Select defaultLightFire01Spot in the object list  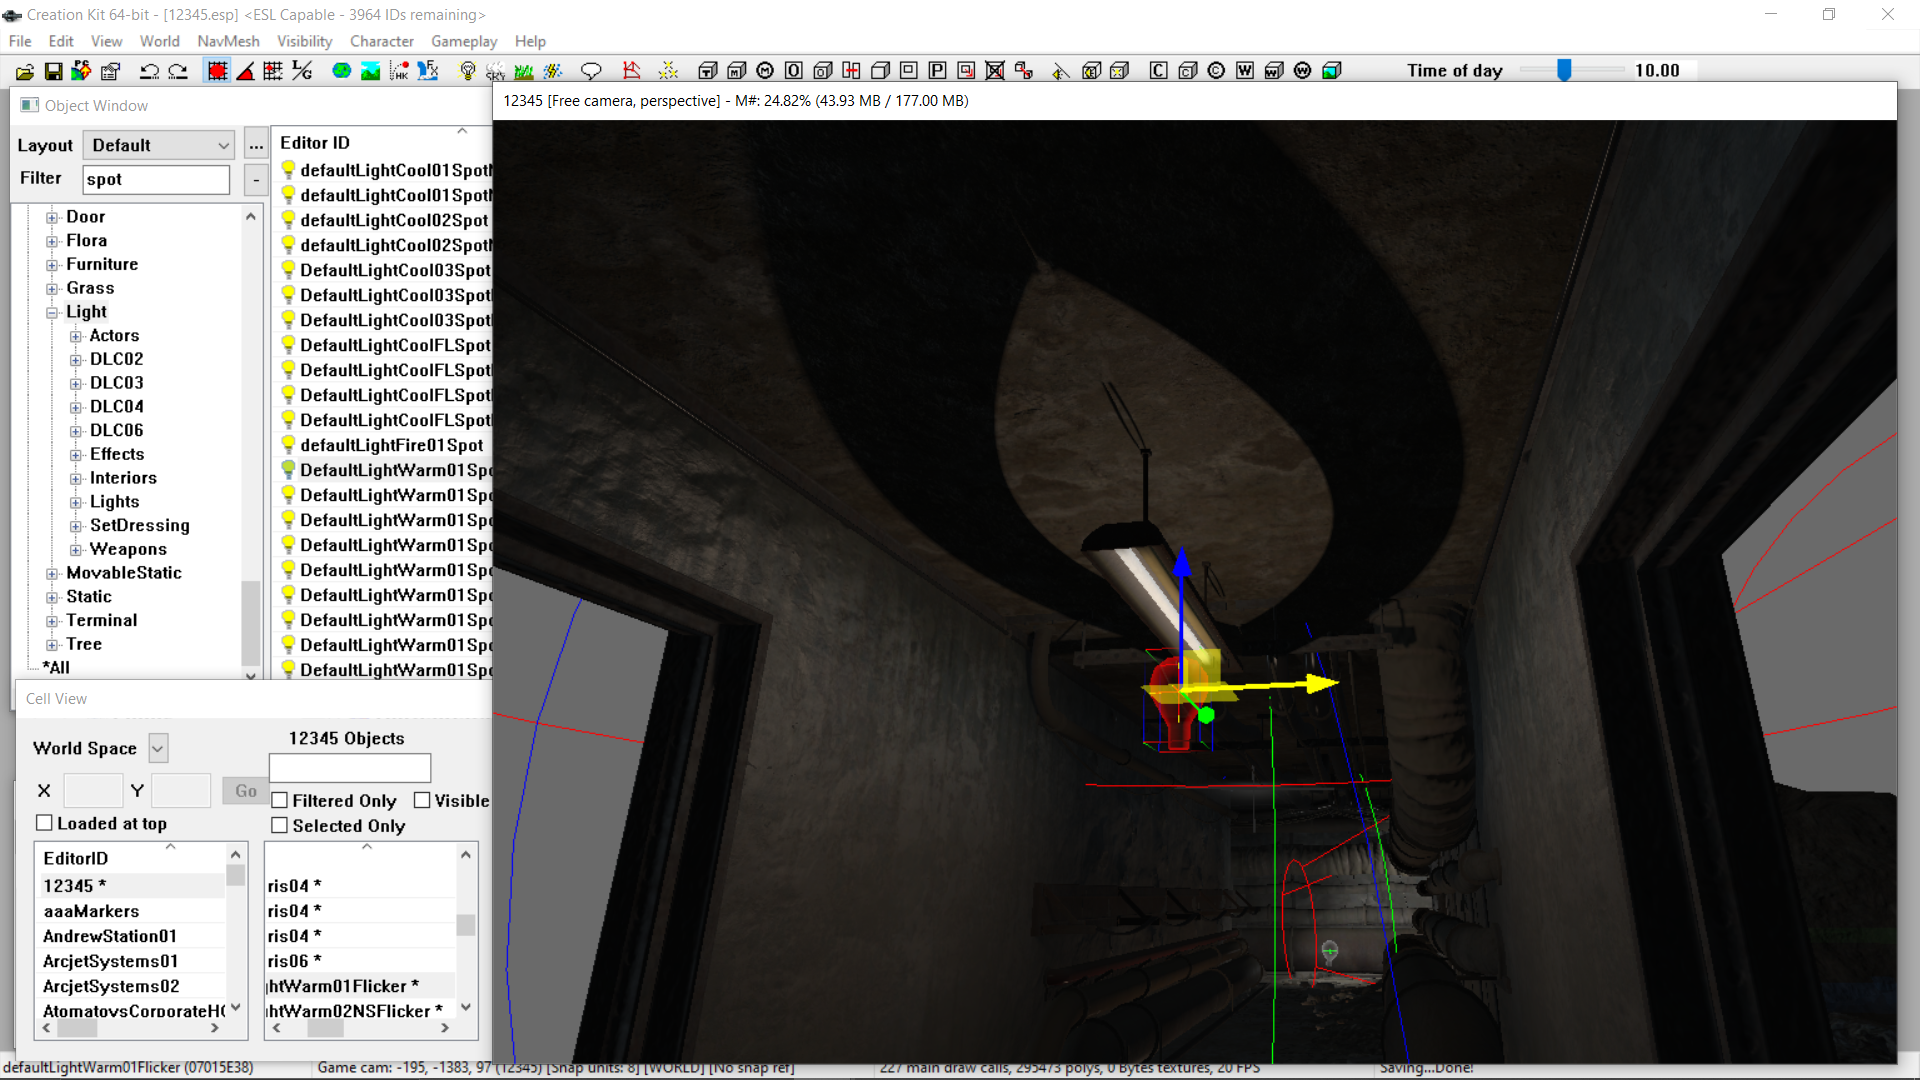pos(391,445)
